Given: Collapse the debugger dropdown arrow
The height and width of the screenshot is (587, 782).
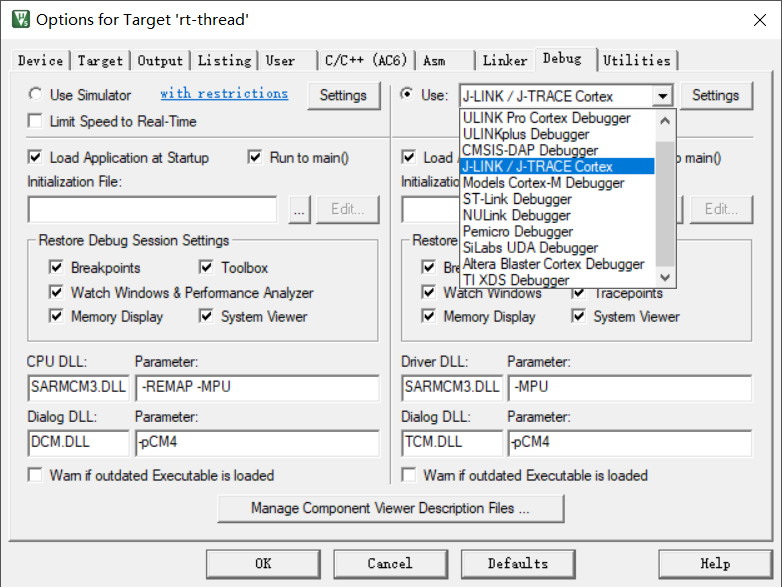Looking at the screenshot, I should 662,96.
